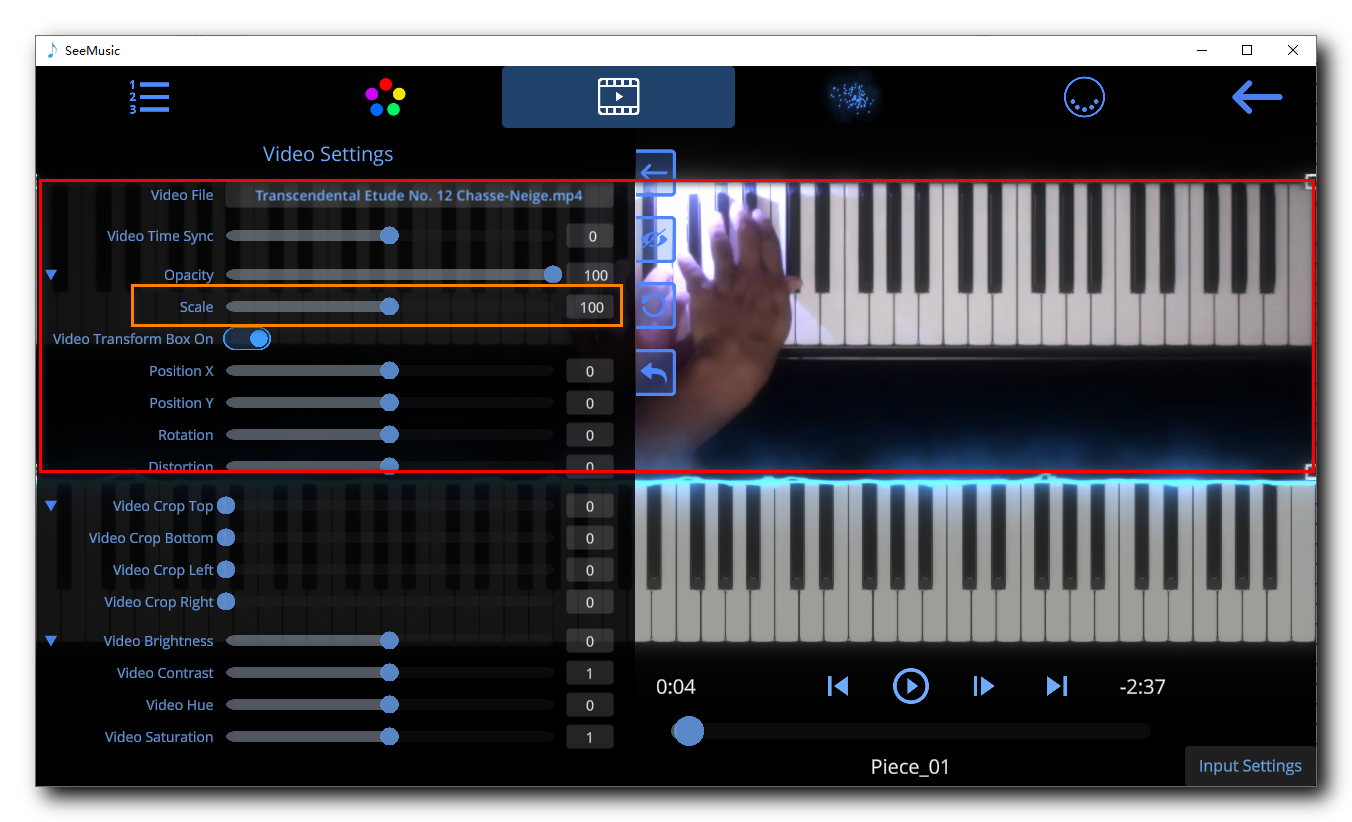Toggle the crossed-eye visibility button
Screen dimensions: 1352x822
click(x=655, y=240)
